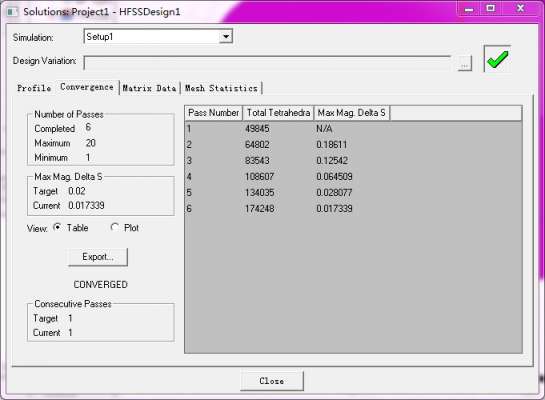Switch to the Profile tab
Viewport: 545px width, 400px height.
[34, 88]
